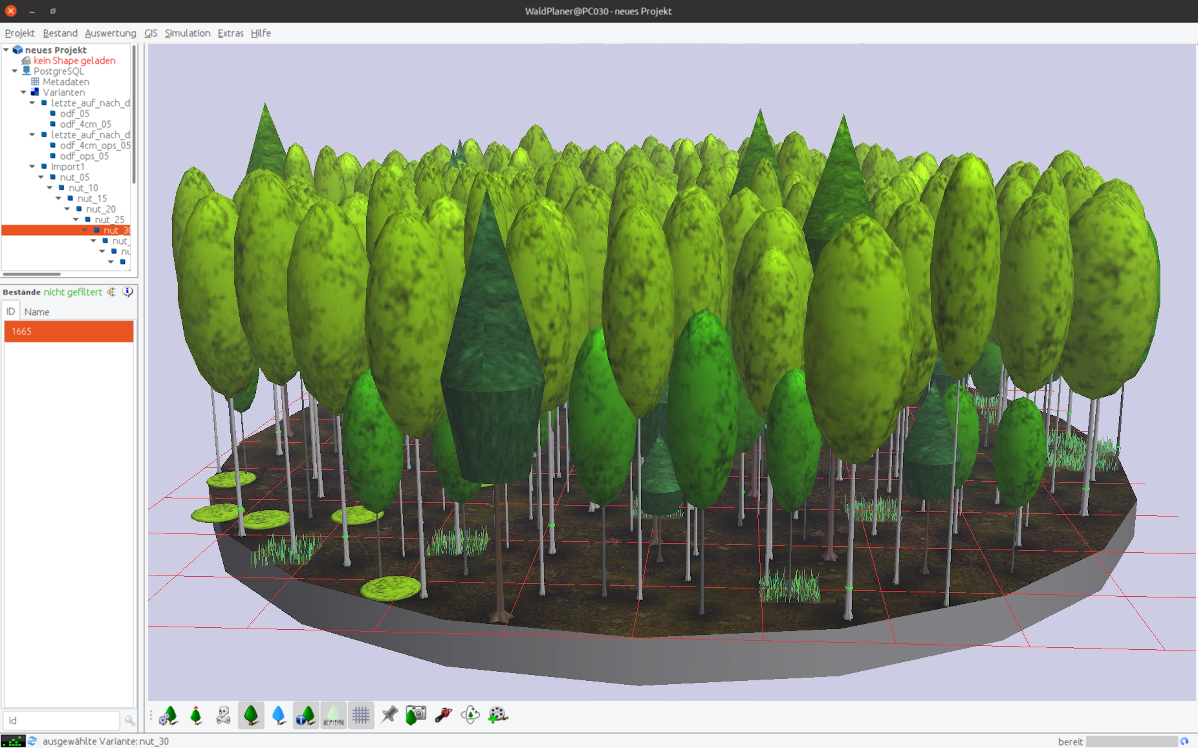Collapse the import1 tree node
This screenshot has width=1198, height=748.
pyautogui.click(x=31, y=166)
